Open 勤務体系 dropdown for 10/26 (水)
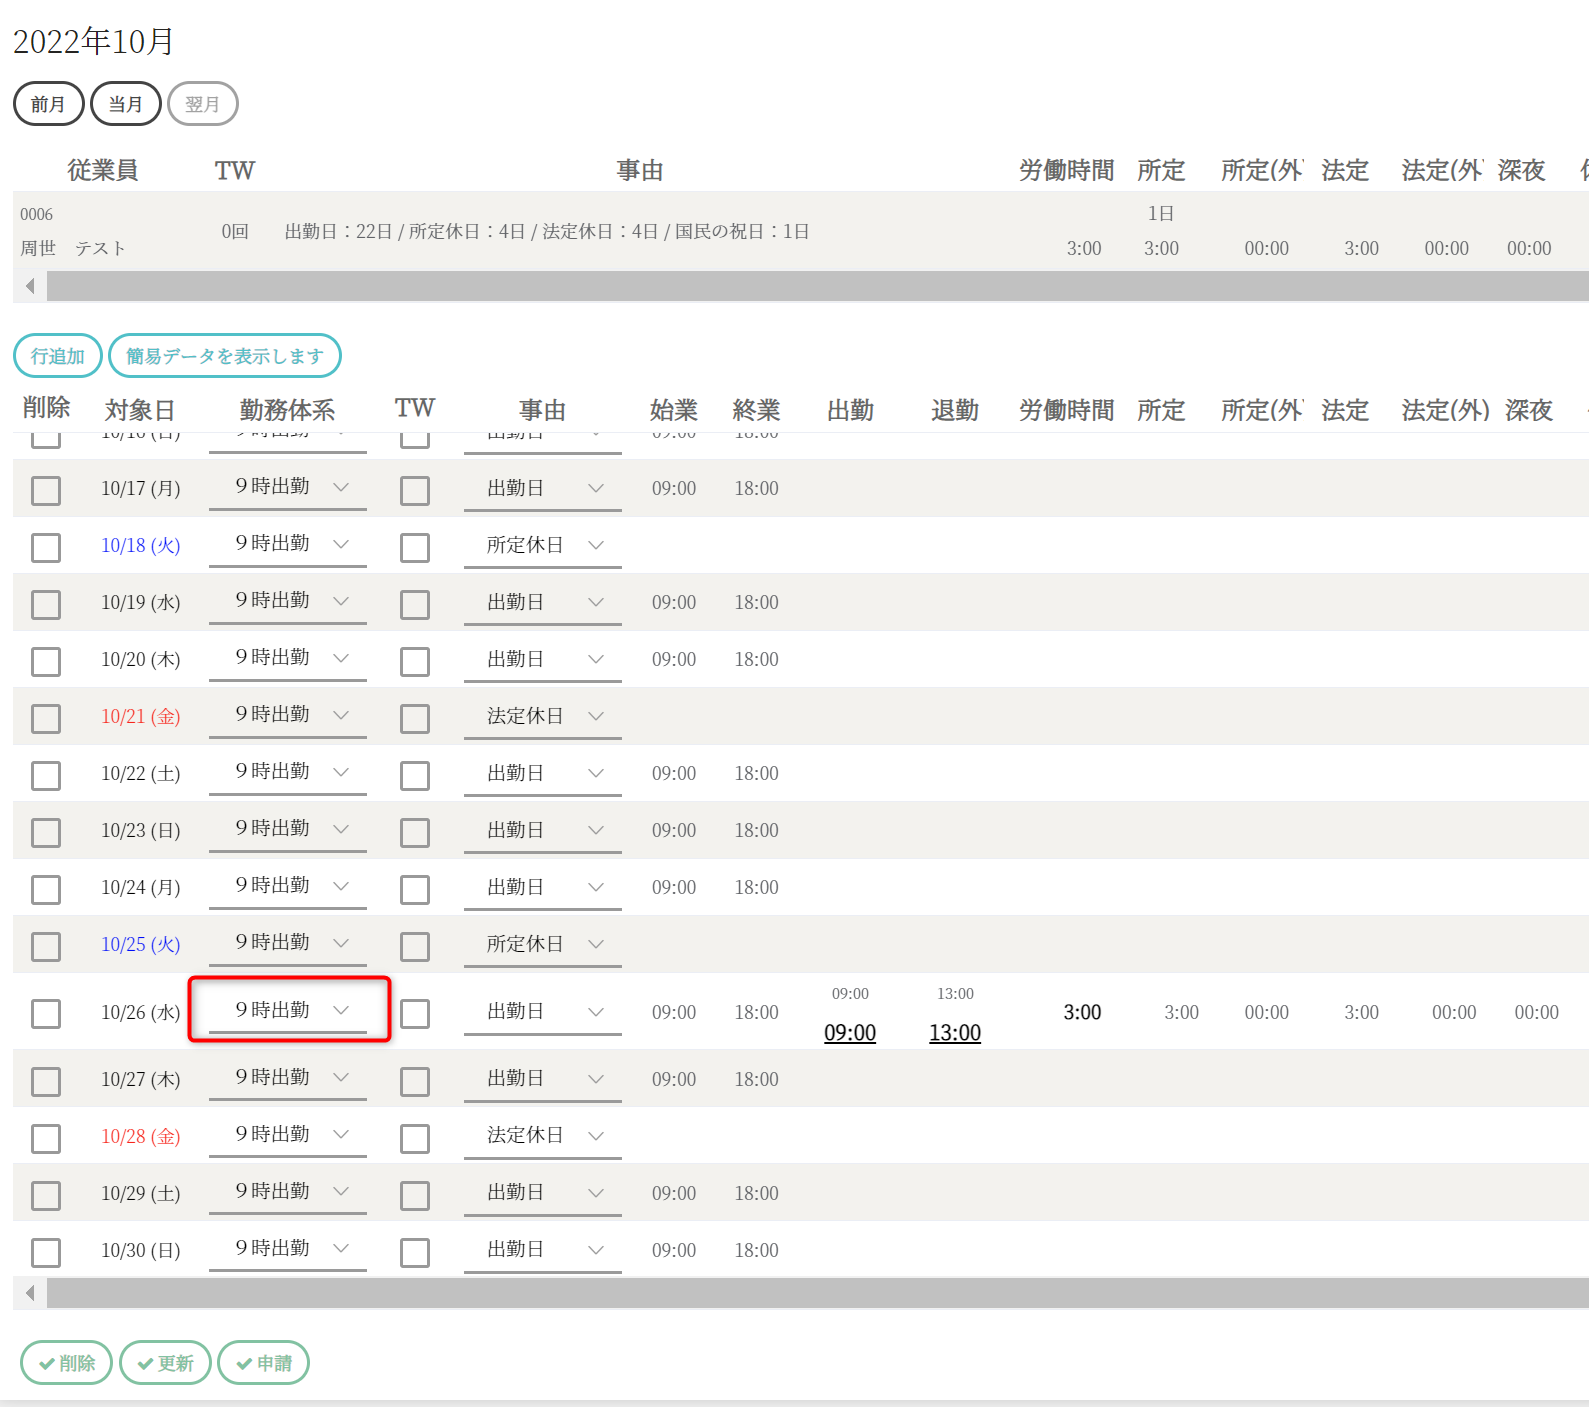Image resolution: width=1589 pixels, height=1407 pixels. coord(288,1010)
